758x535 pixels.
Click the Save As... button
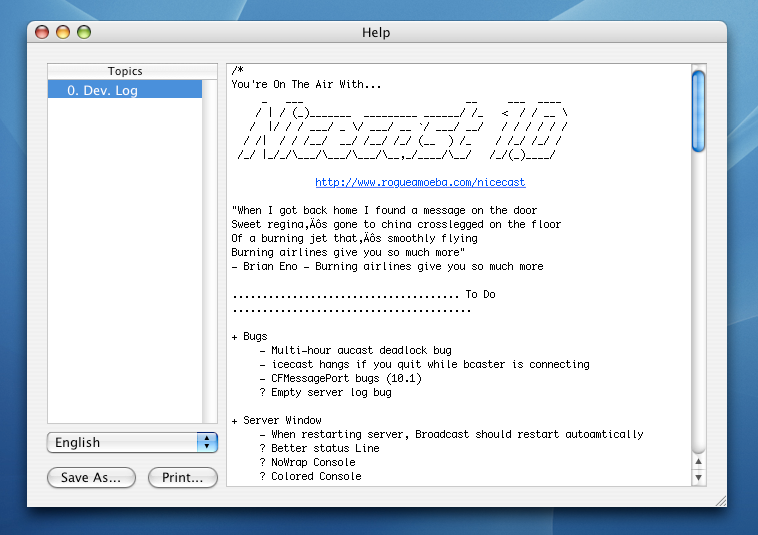click(x=91, y=477)
